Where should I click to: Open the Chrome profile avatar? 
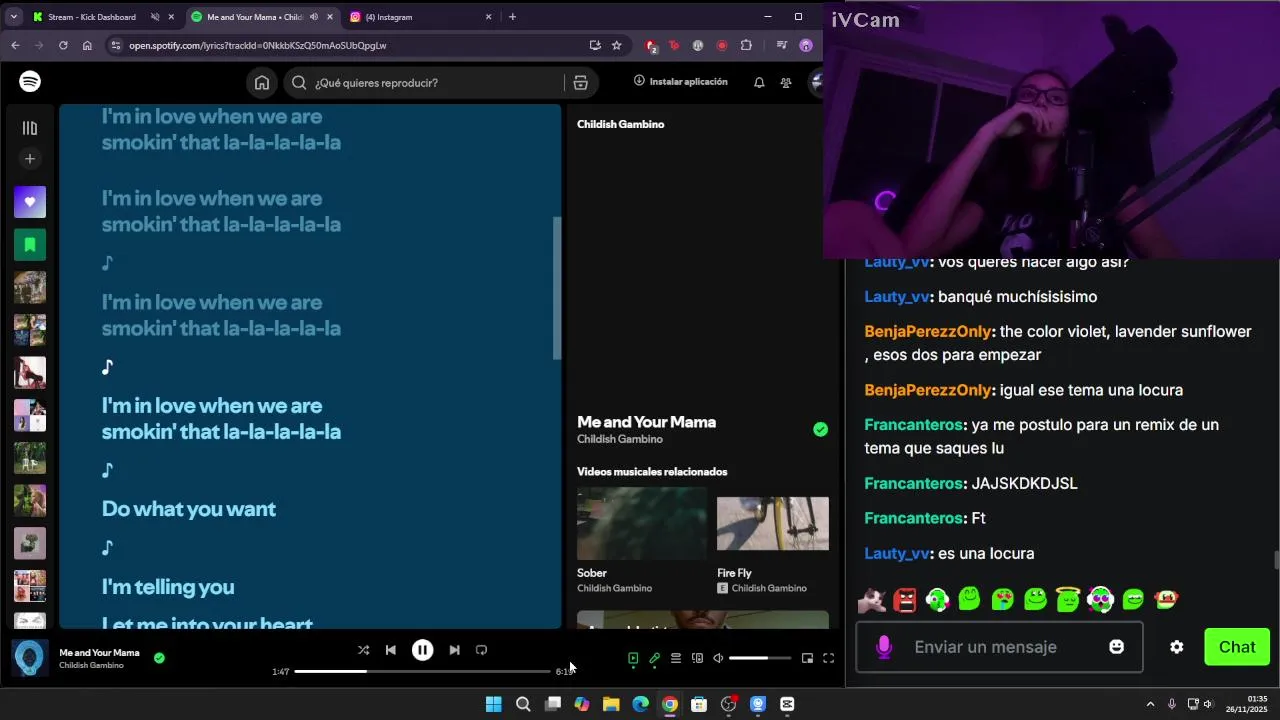(806, 45)
